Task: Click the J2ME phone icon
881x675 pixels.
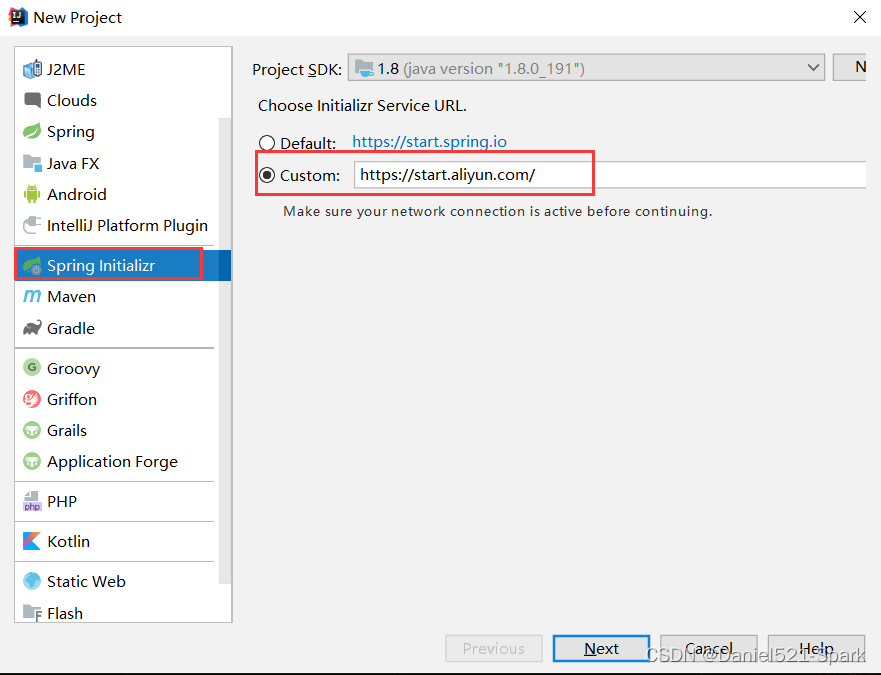Action: pos(33,69)
